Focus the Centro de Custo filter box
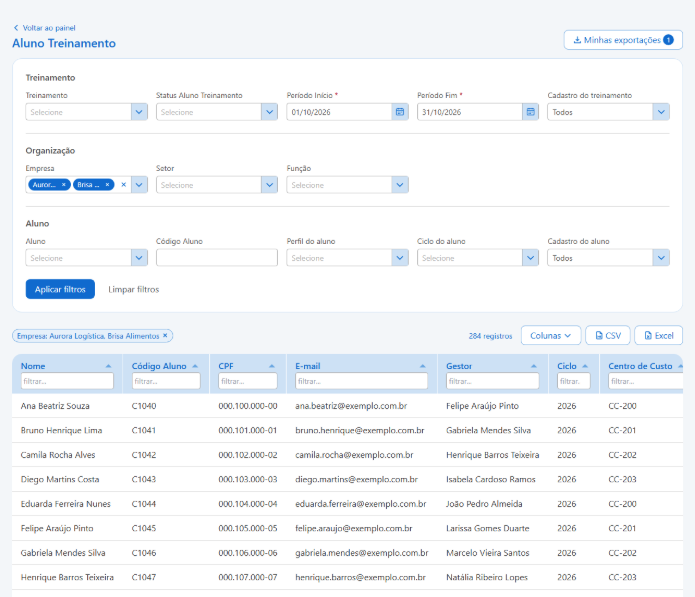695x597 pixels. 645,381
